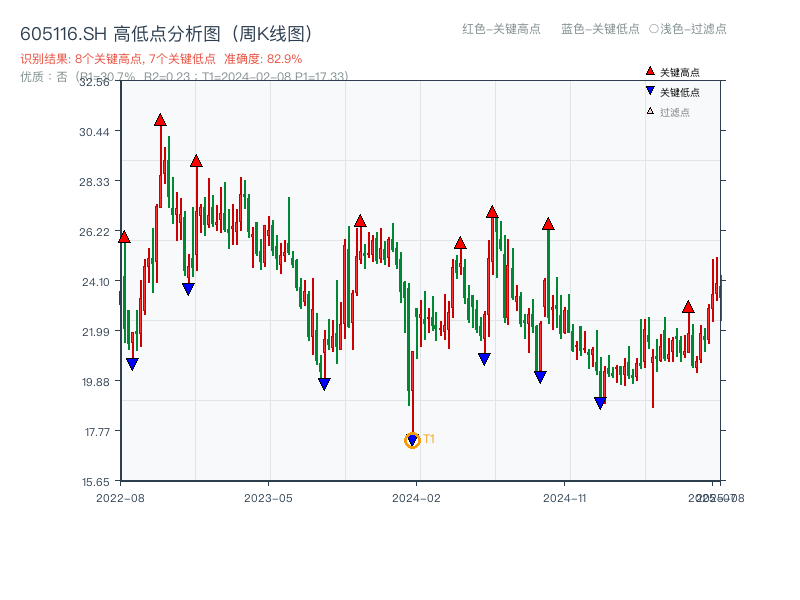This screenshot has width=800, height=600.
Task: Select the blue key-low marker near 20.8 in spring 2024
Action: click(x=484, y=359)
